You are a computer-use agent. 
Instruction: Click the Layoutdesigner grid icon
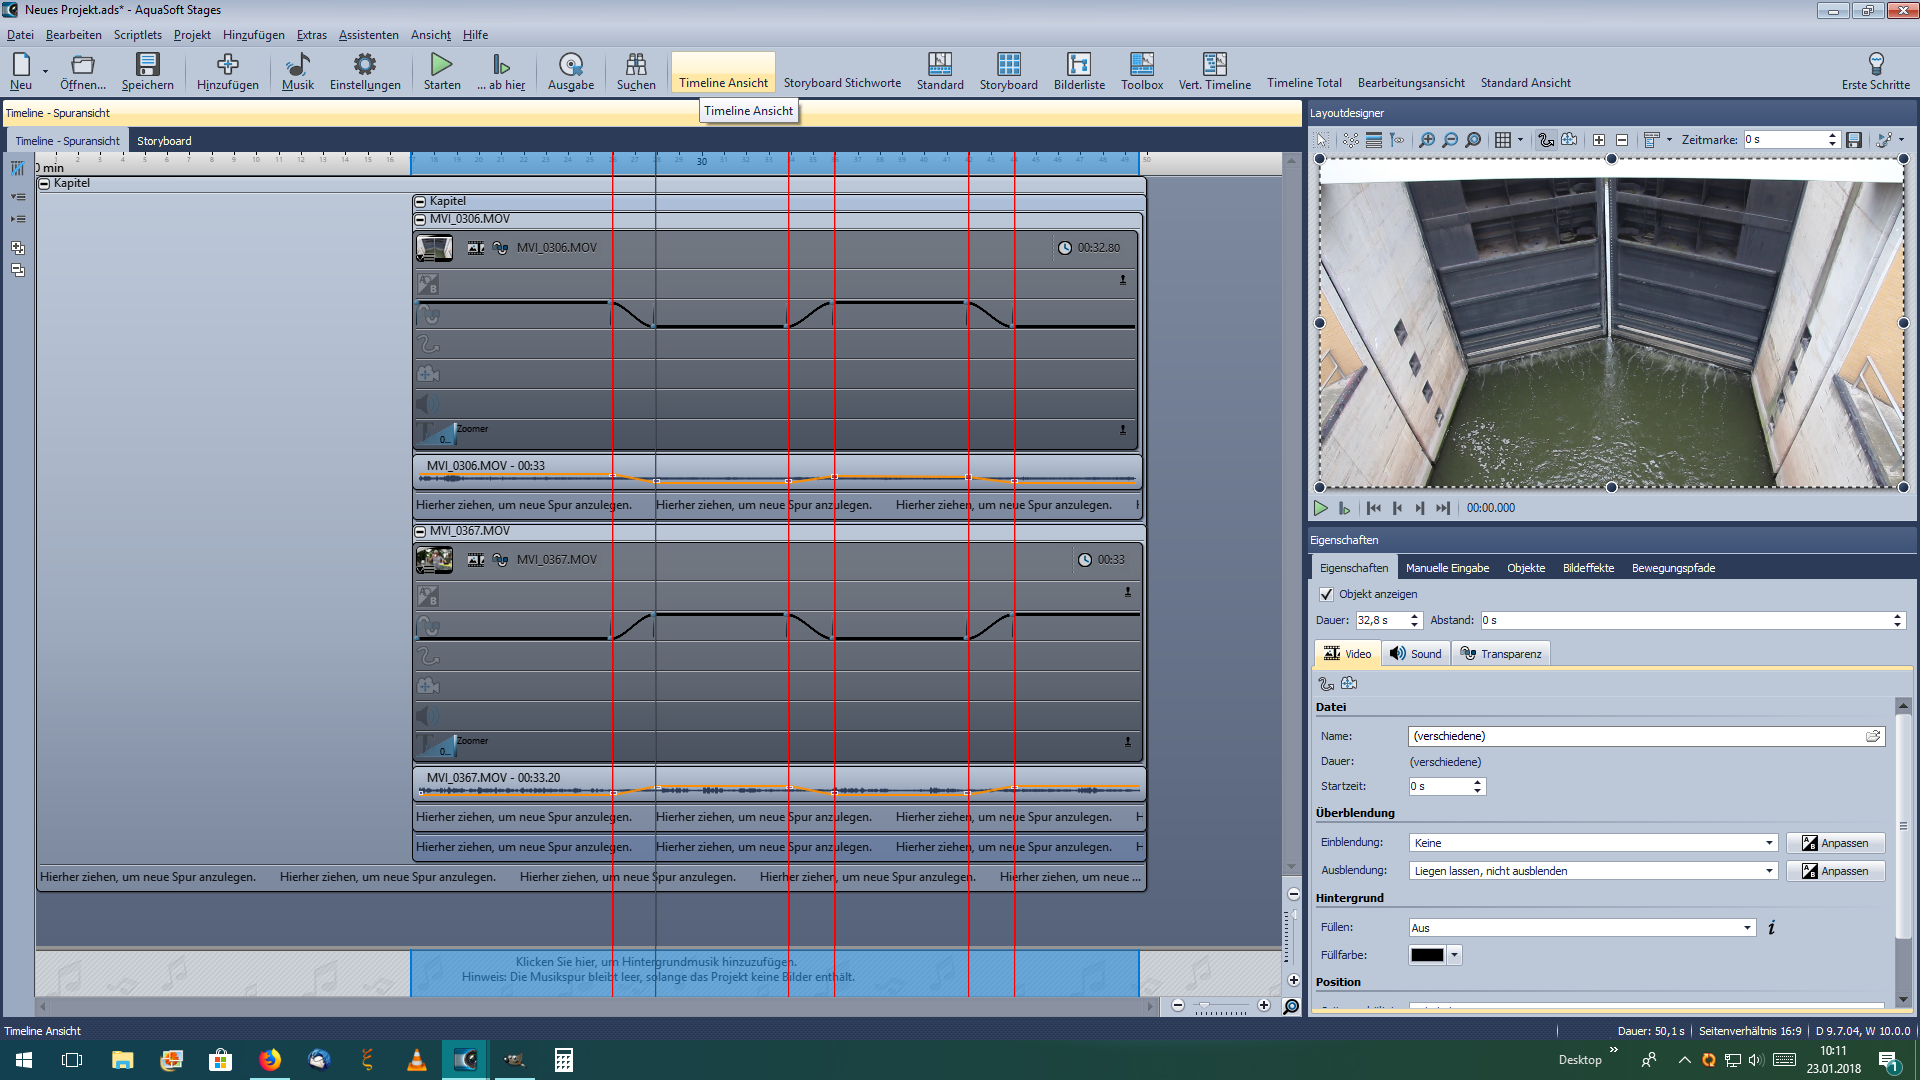pos(1502,140)
